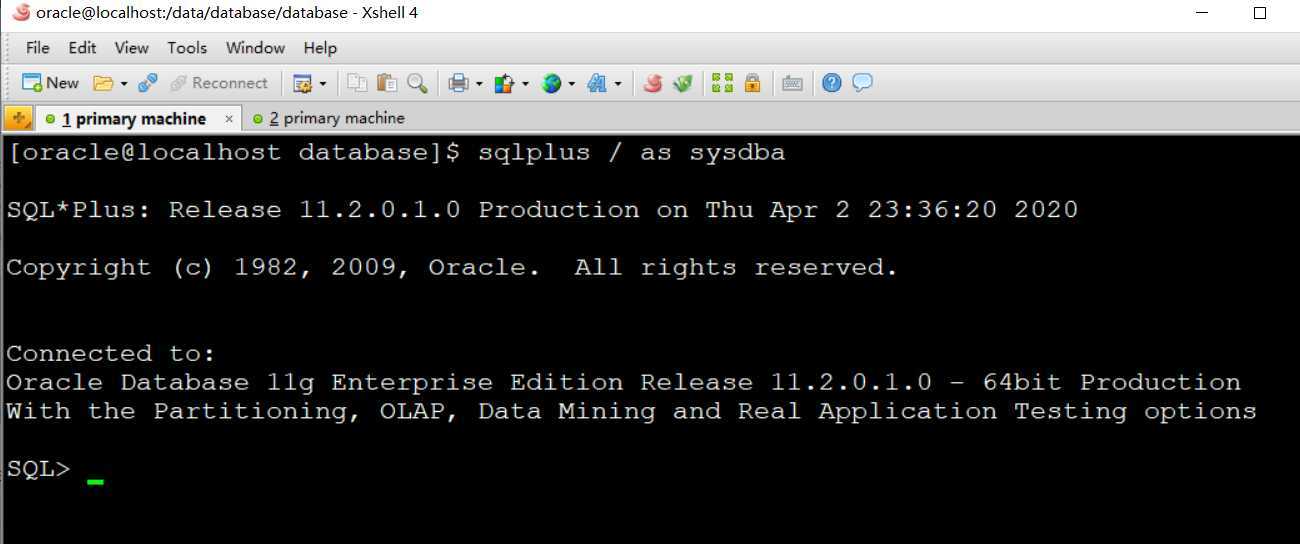Image resolution: width=1300 pixels, height=544 pixels.
Task: Launch the red Xshell swirl icon
Action: pos(653,83)
